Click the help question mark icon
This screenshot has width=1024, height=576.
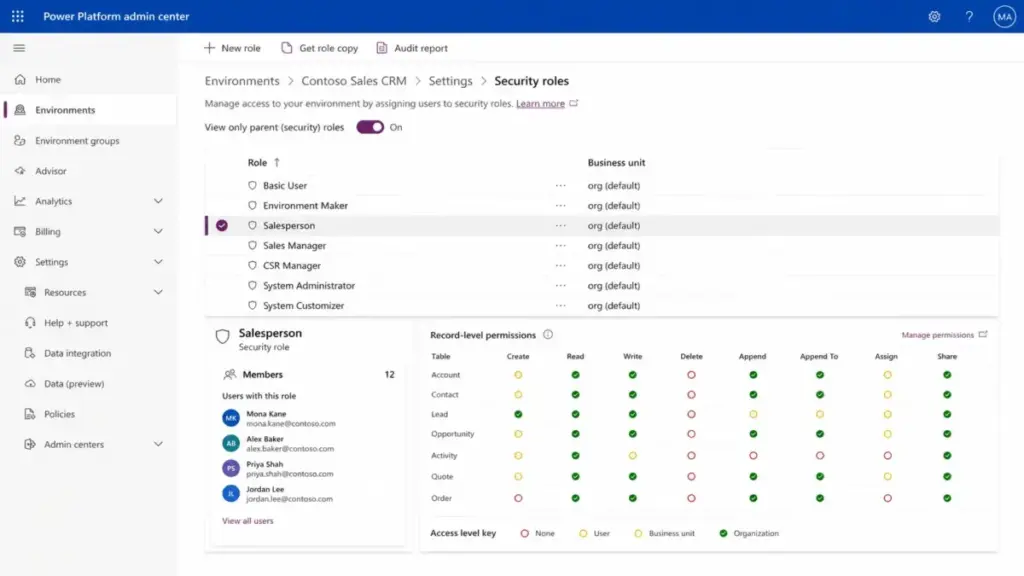pyautogui.click(x=969, y=16)
